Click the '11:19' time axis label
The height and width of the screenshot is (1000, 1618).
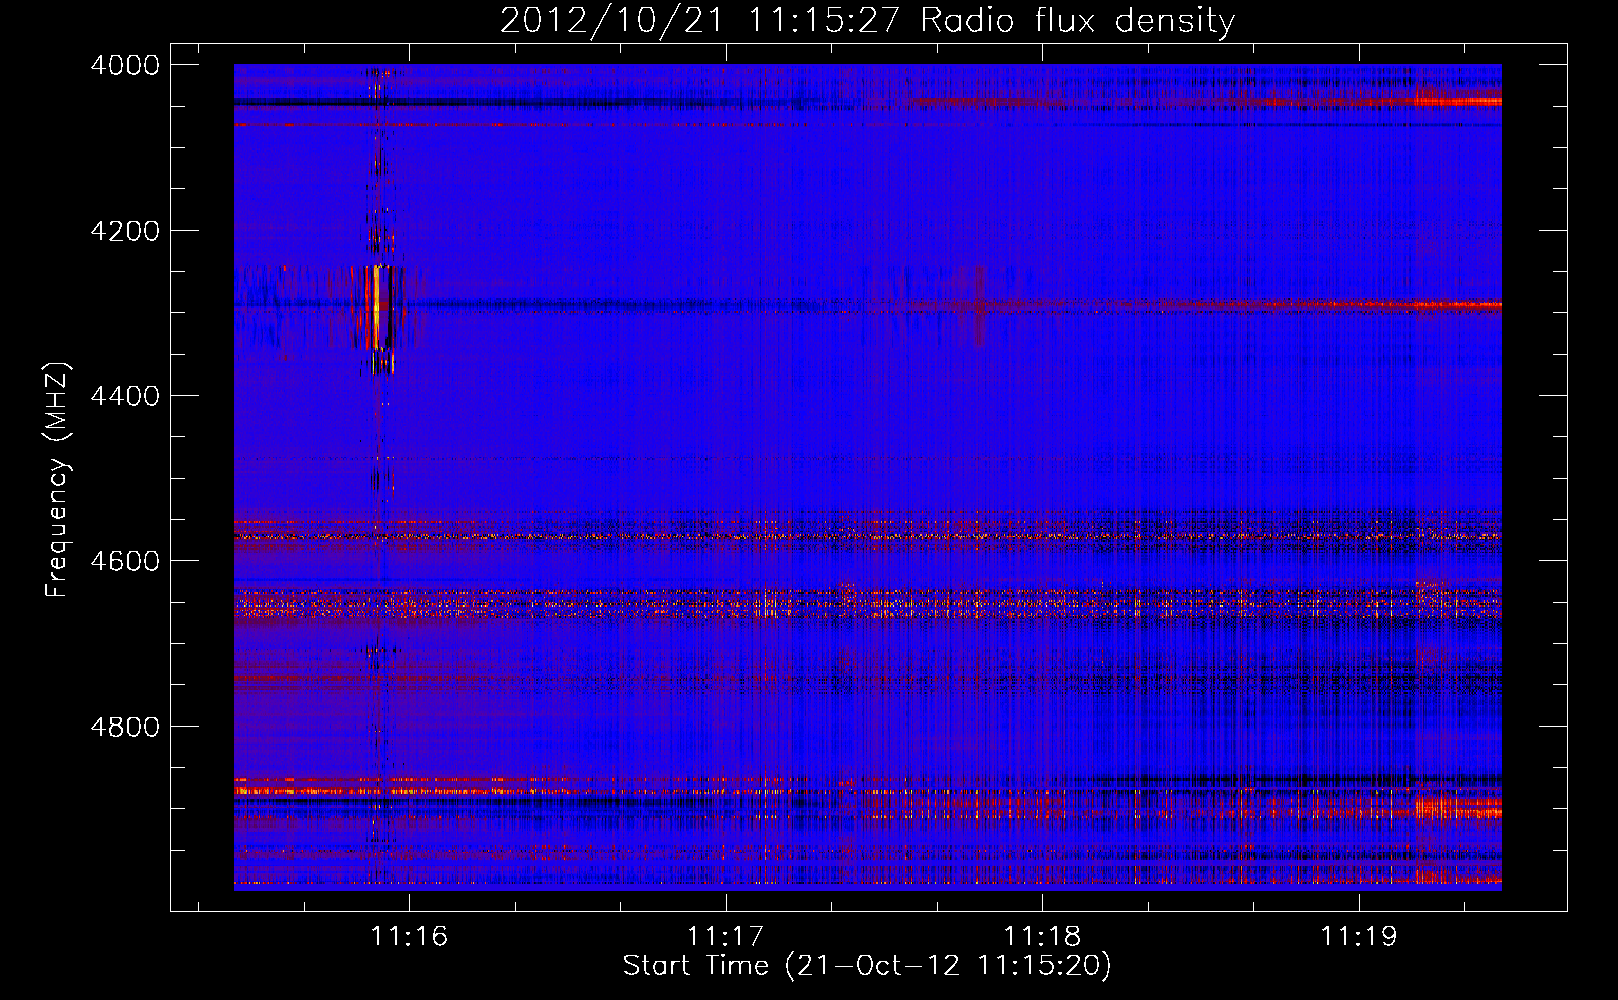tap(1358, 936)
